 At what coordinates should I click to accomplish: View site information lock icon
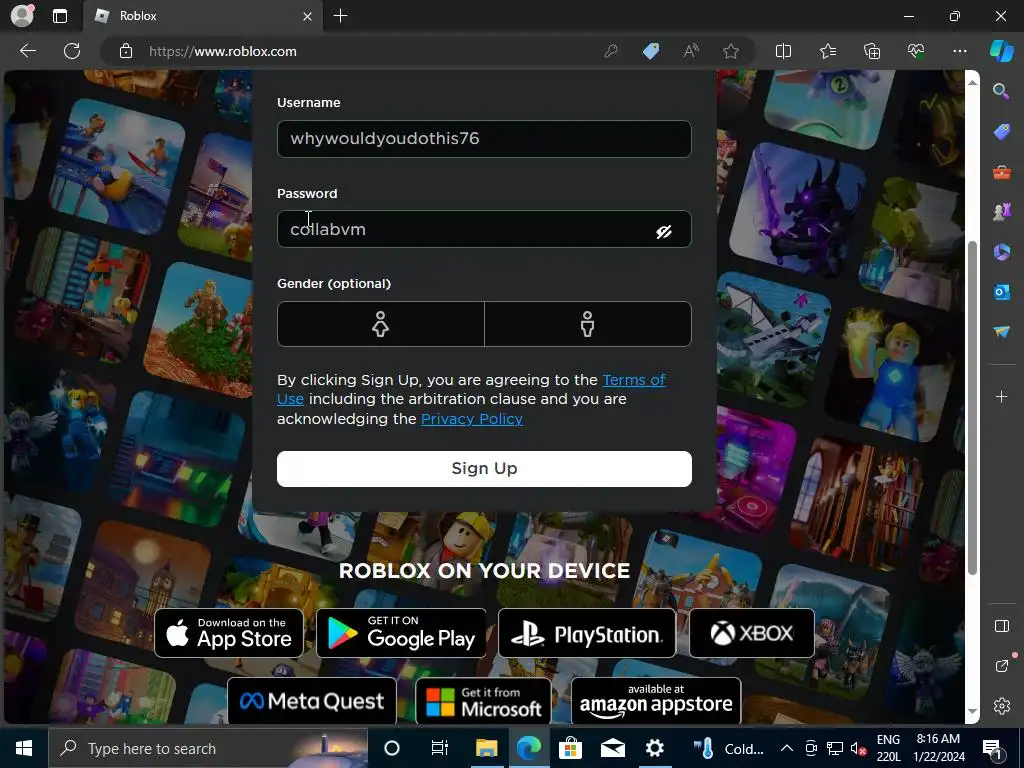[126, 51]
